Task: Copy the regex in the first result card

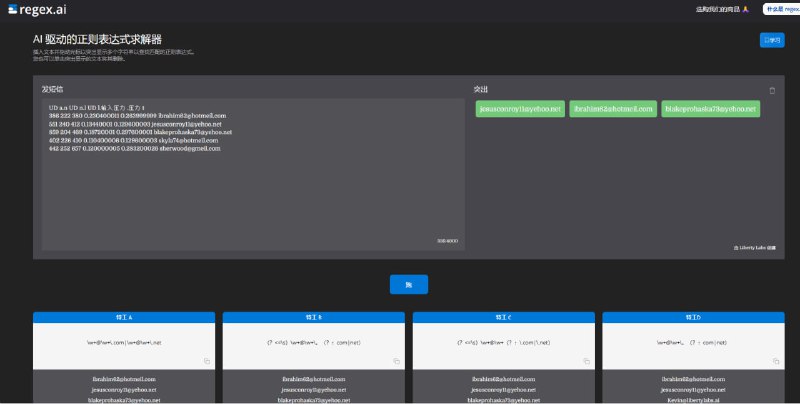Action: tap(206, 360)
